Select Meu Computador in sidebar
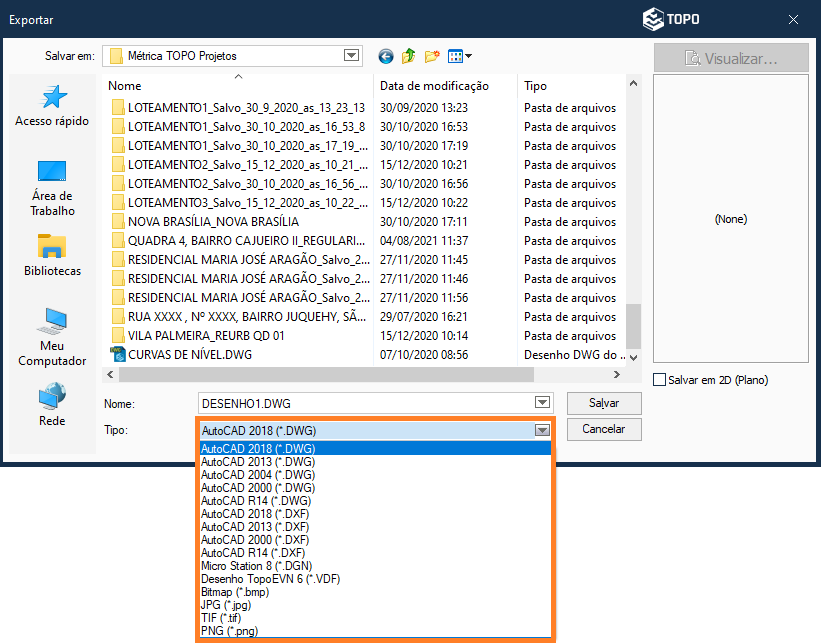Screen dimensions: 821x644 pyautogui.click(x=52, y=337)
